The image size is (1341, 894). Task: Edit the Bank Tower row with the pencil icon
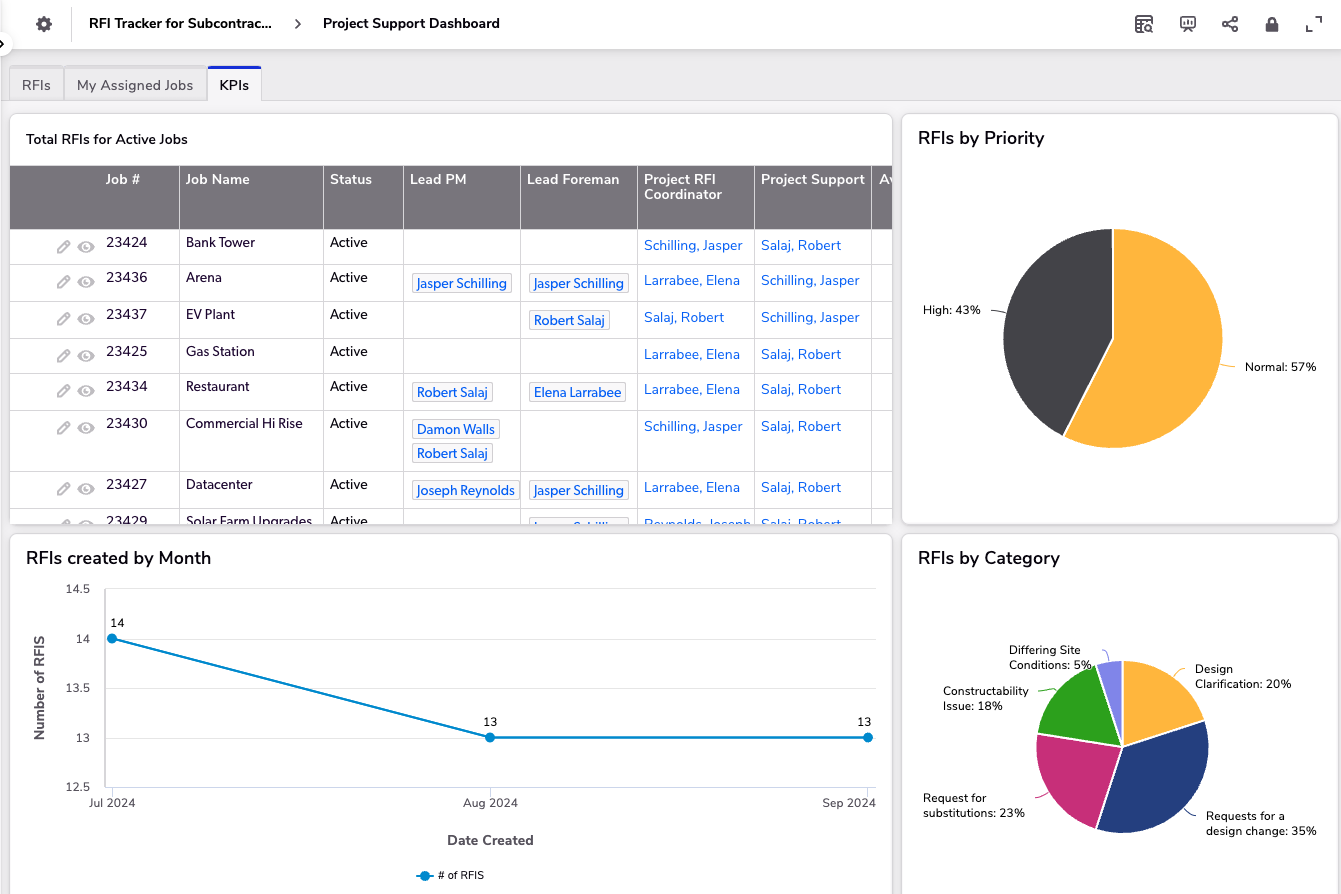(62, 245)
